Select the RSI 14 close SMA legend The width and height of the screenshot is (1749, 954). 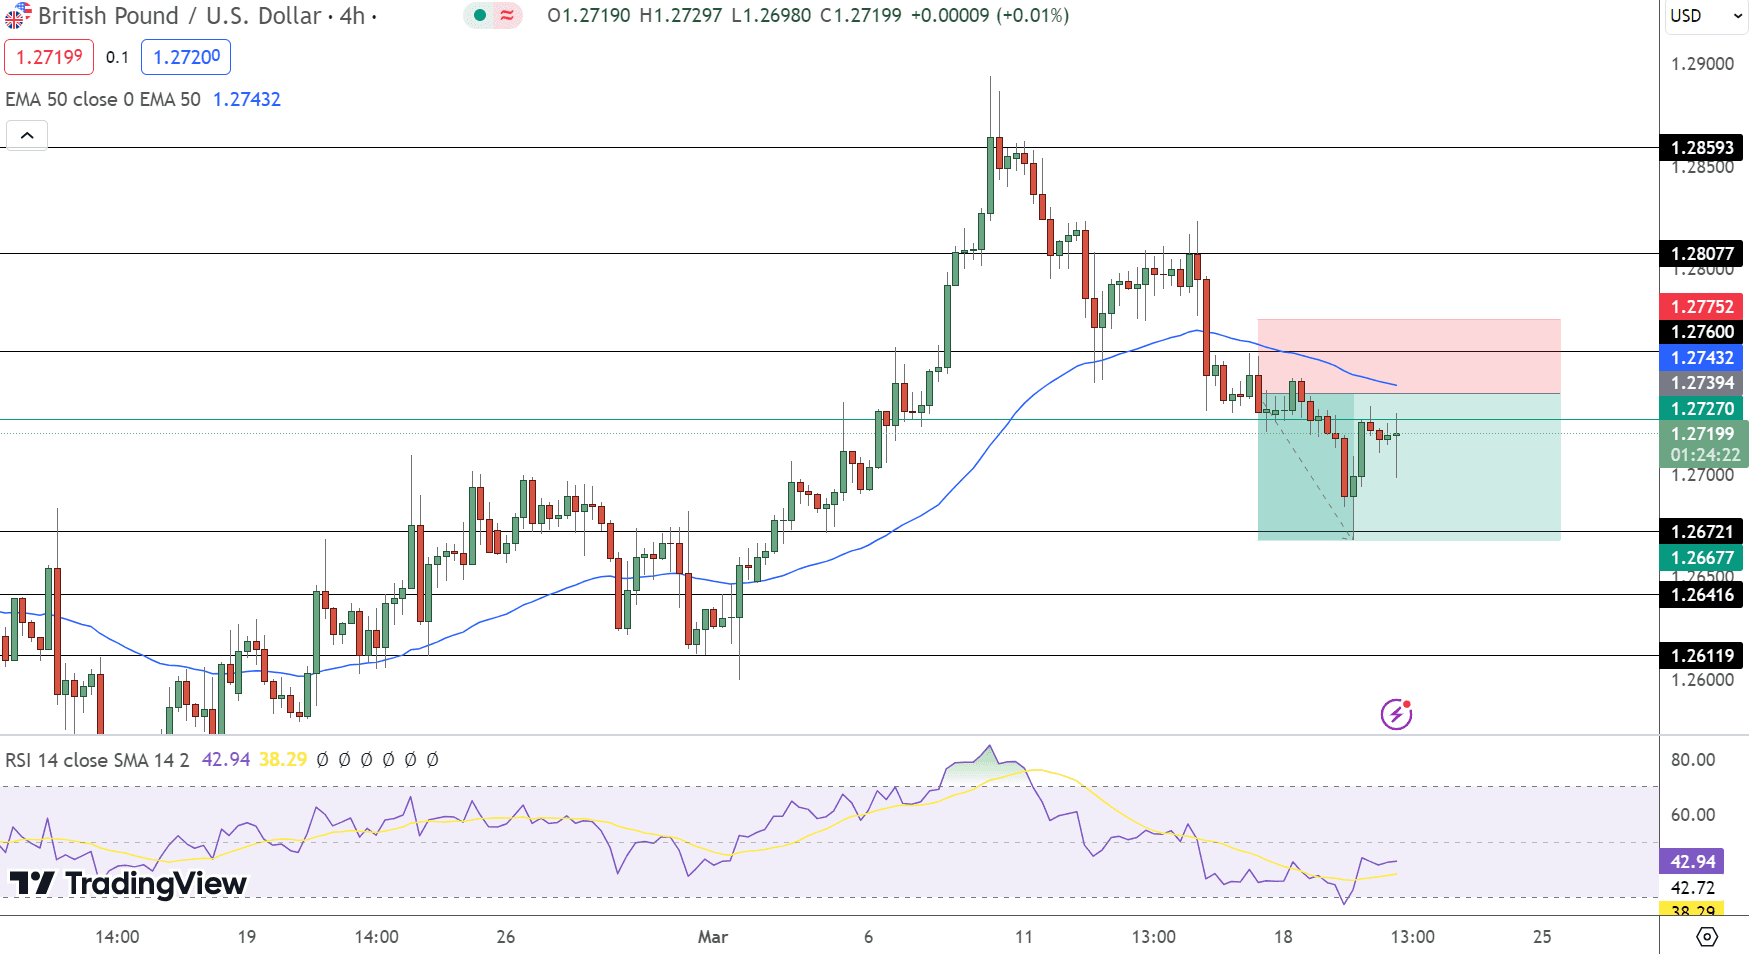click(97, 760)
